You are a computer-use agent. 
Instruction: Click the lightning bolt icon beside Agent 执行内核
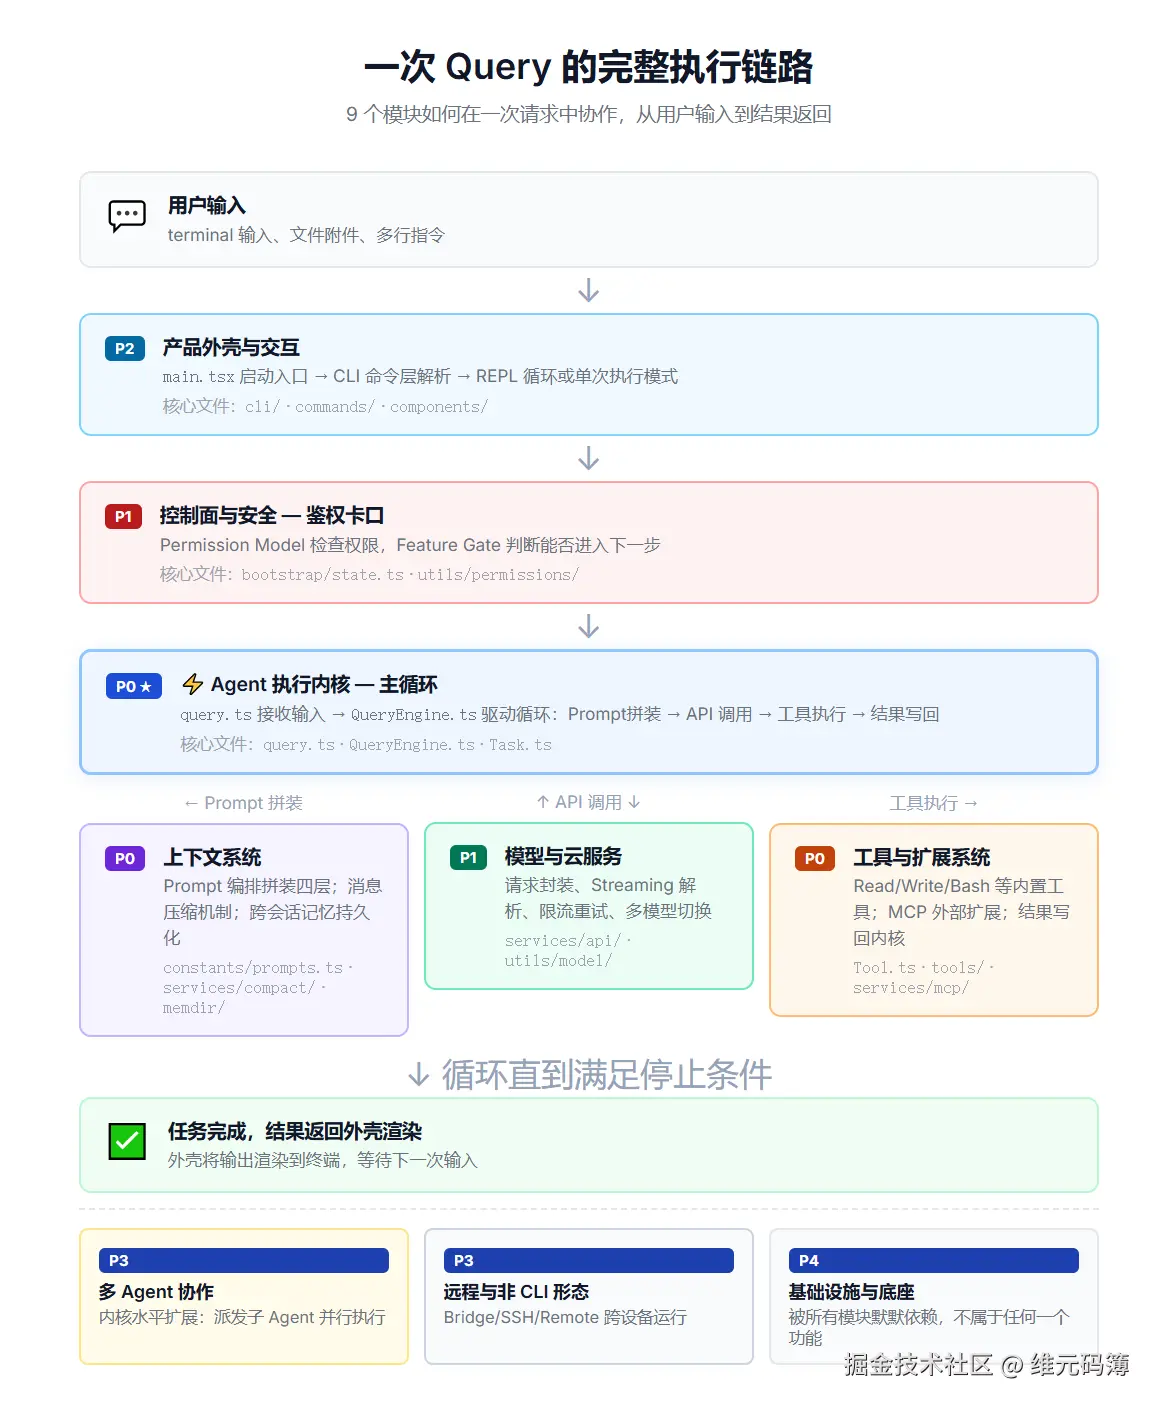click(x=191, y=684)
